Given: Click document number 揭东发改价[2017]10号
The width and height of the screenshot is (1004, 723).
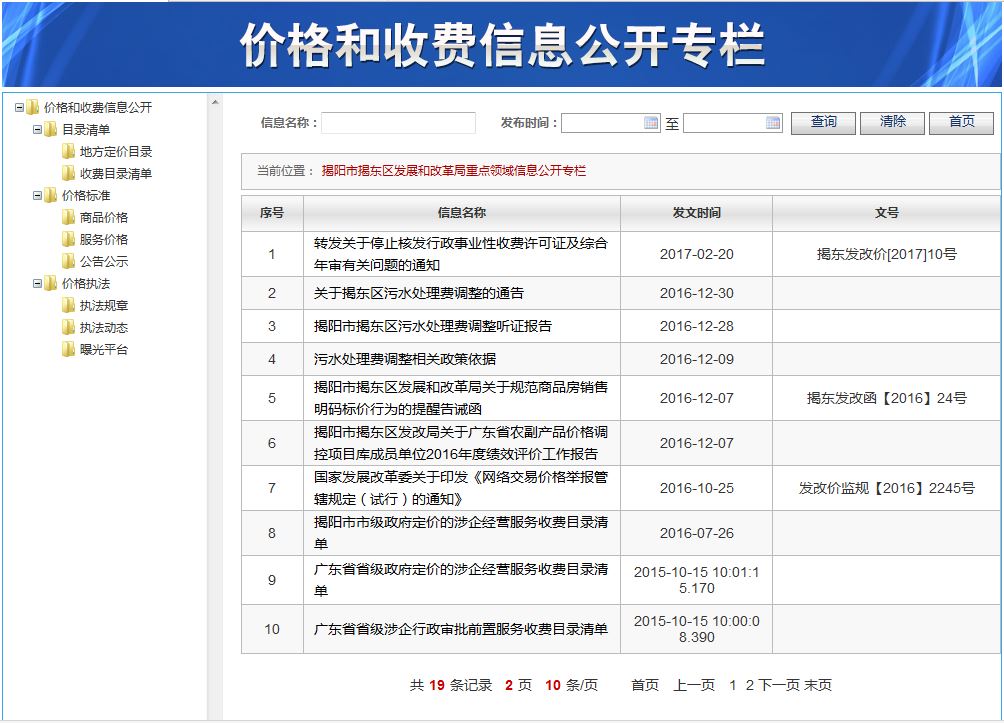Looking at the screenshot, I should [x=887, y=254].
